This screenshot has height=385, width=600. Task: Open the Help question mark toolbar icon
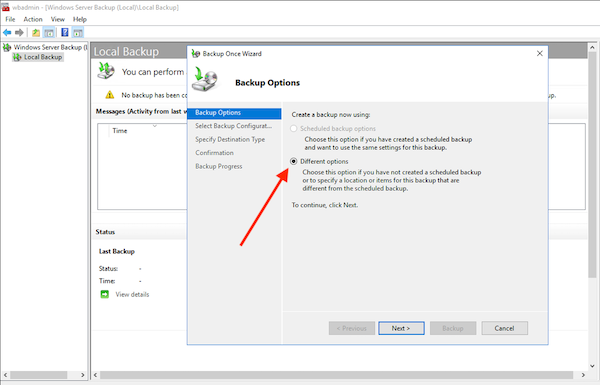click(65, 33)
